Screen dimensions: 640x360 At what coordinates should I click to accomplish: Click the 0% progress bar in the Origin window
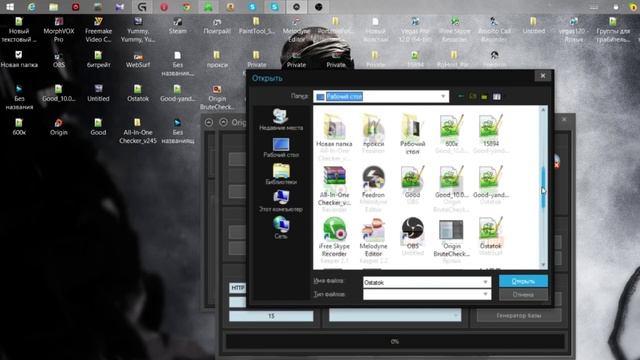[x=395, y=341]
